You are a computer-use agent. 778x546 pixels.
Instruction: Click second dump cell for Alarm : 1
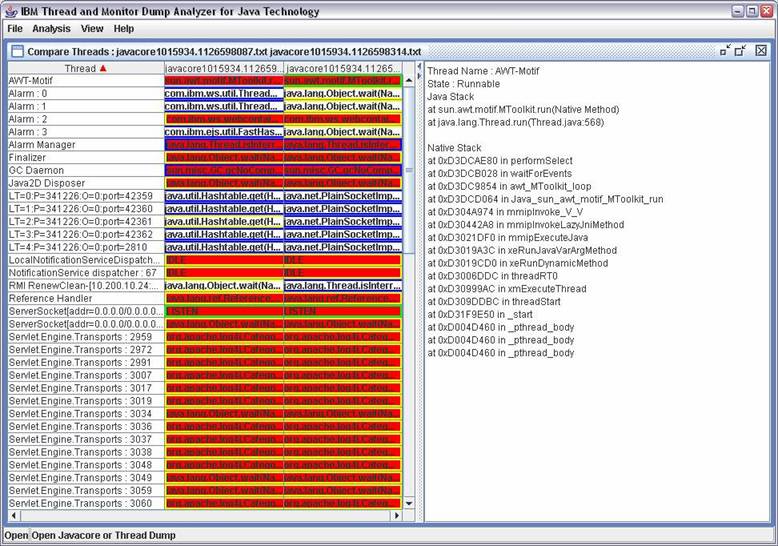click(343, 106)
